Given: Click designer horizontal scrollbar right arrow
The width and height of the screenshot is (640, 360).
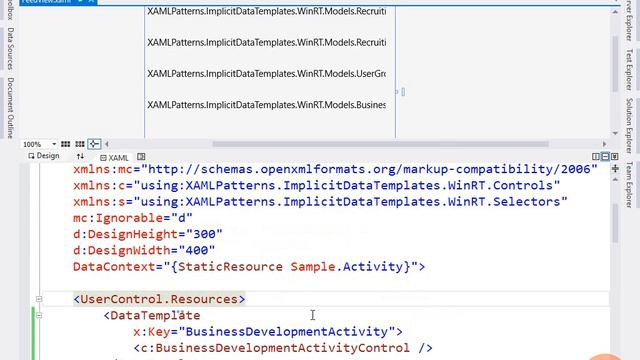Looking at the screenshot, I should point(604,144).
